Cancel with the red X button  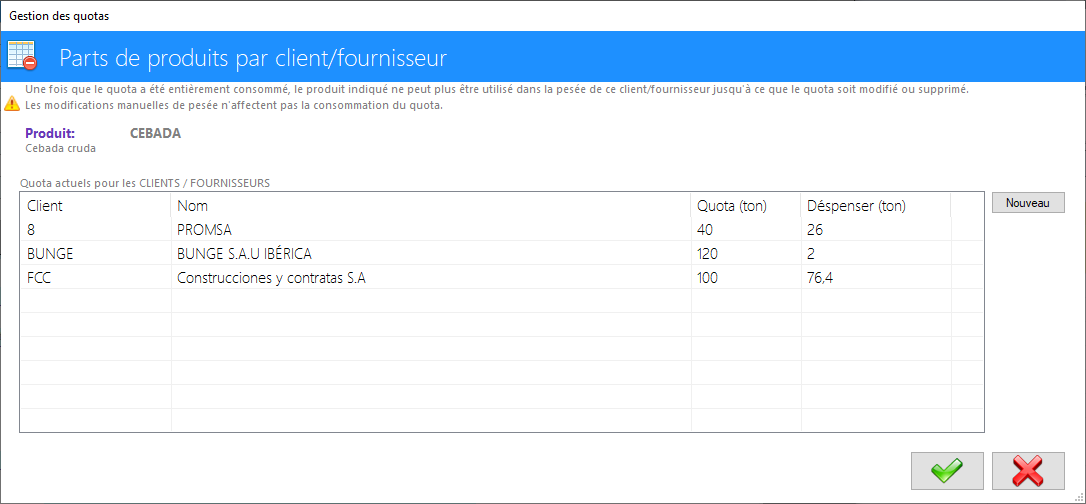[1028, 471]
